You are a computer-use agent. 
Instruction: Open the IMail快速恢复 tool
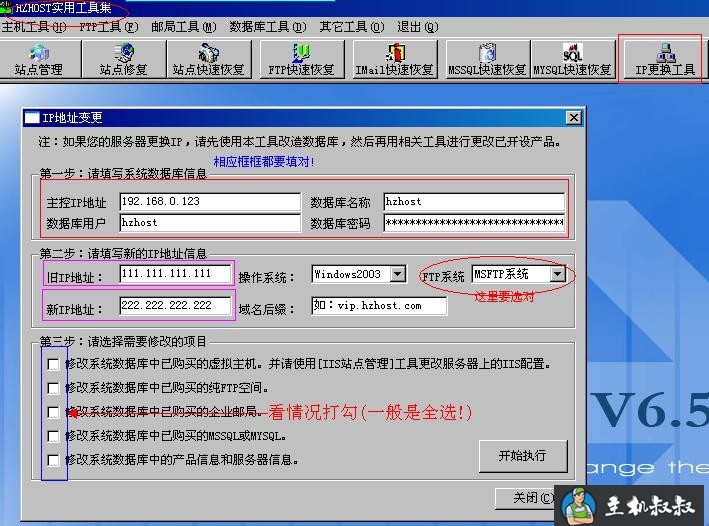[395, 60]
